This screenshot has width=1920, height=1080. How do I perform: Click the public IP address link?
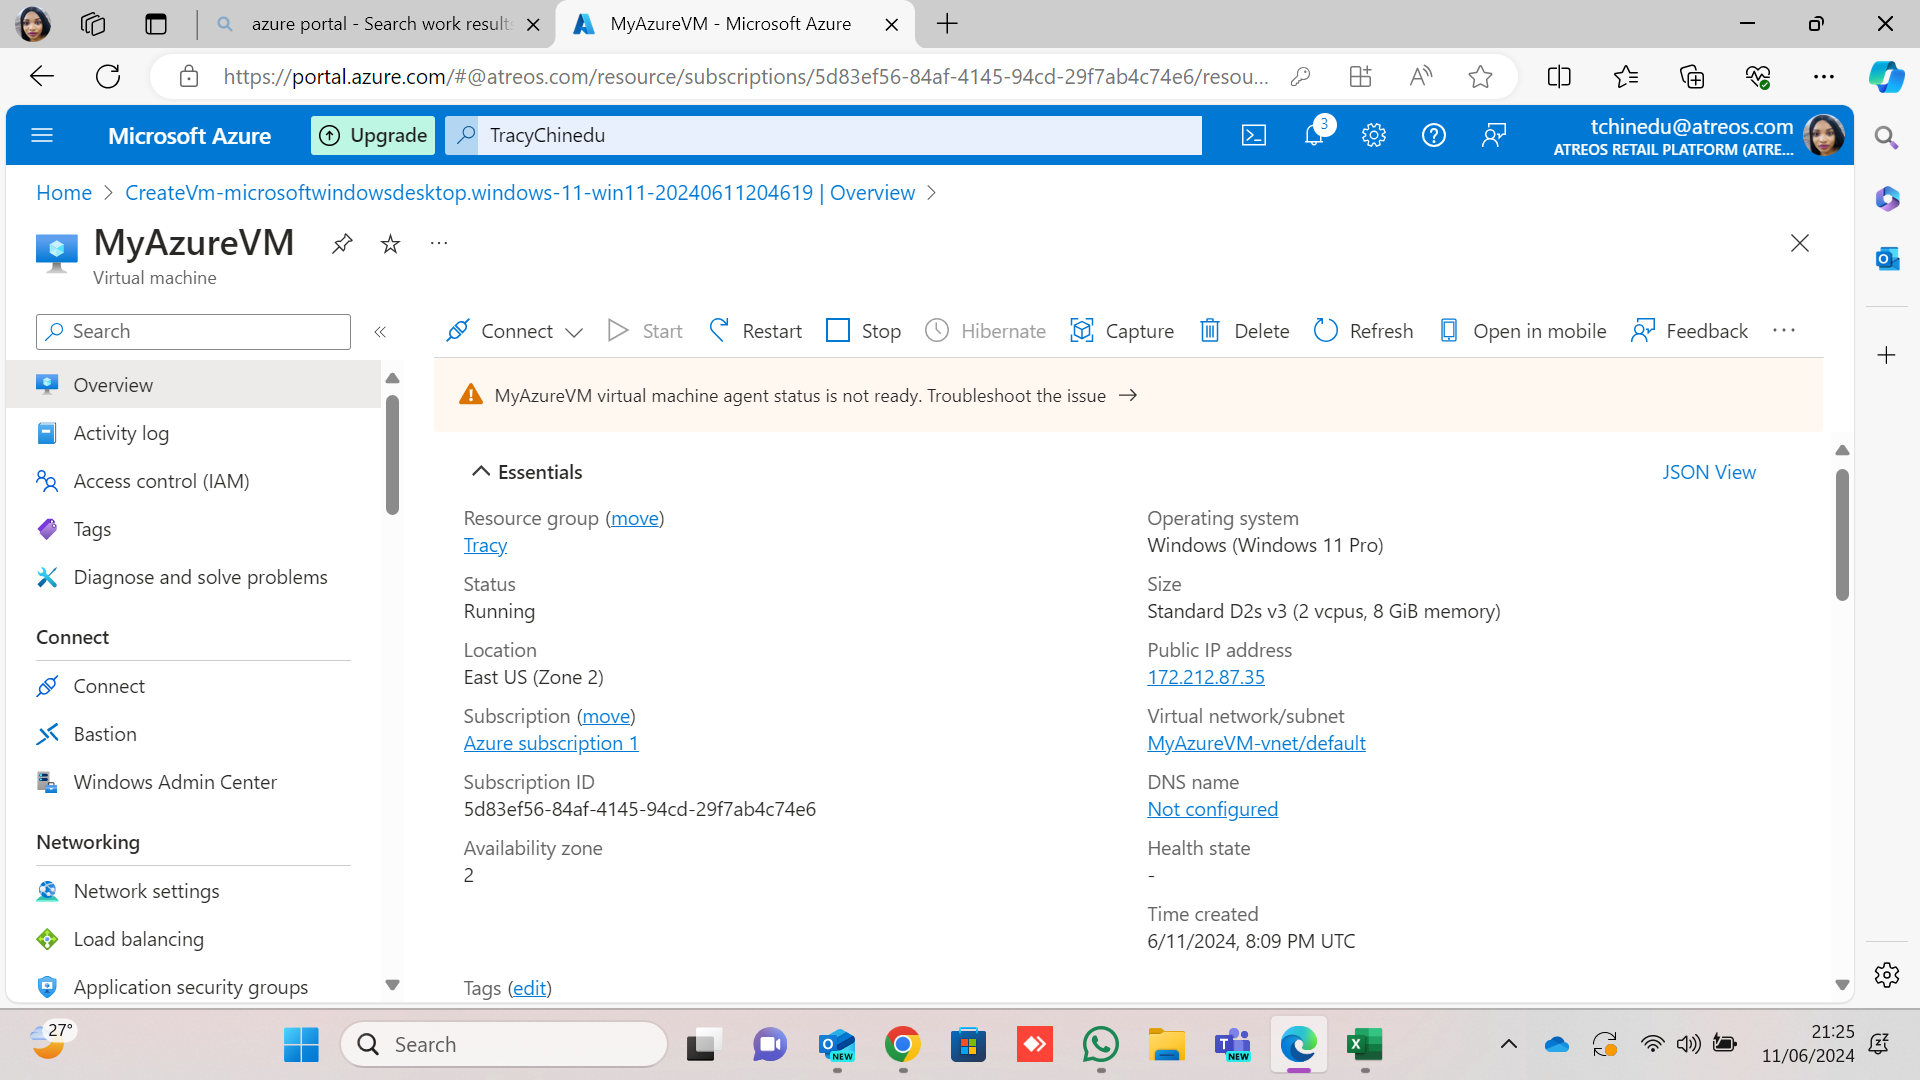click(1205, 677)
